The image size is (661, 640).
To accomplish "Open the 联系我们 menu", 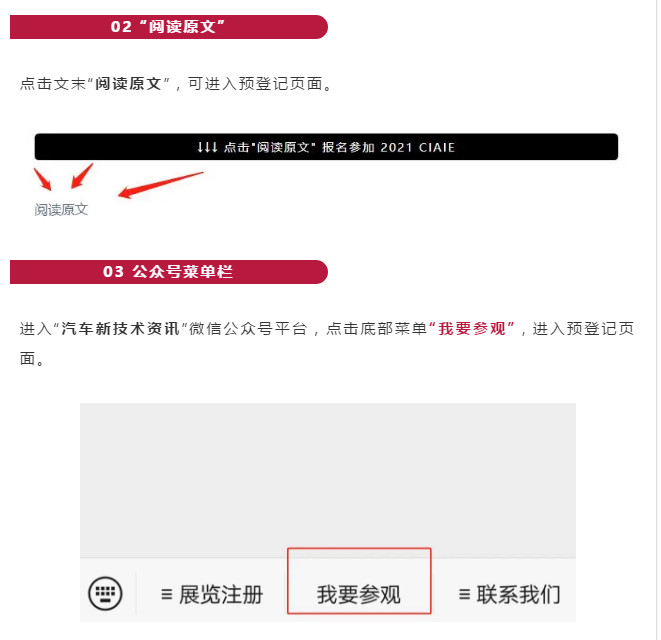I will tap(509, 594).
